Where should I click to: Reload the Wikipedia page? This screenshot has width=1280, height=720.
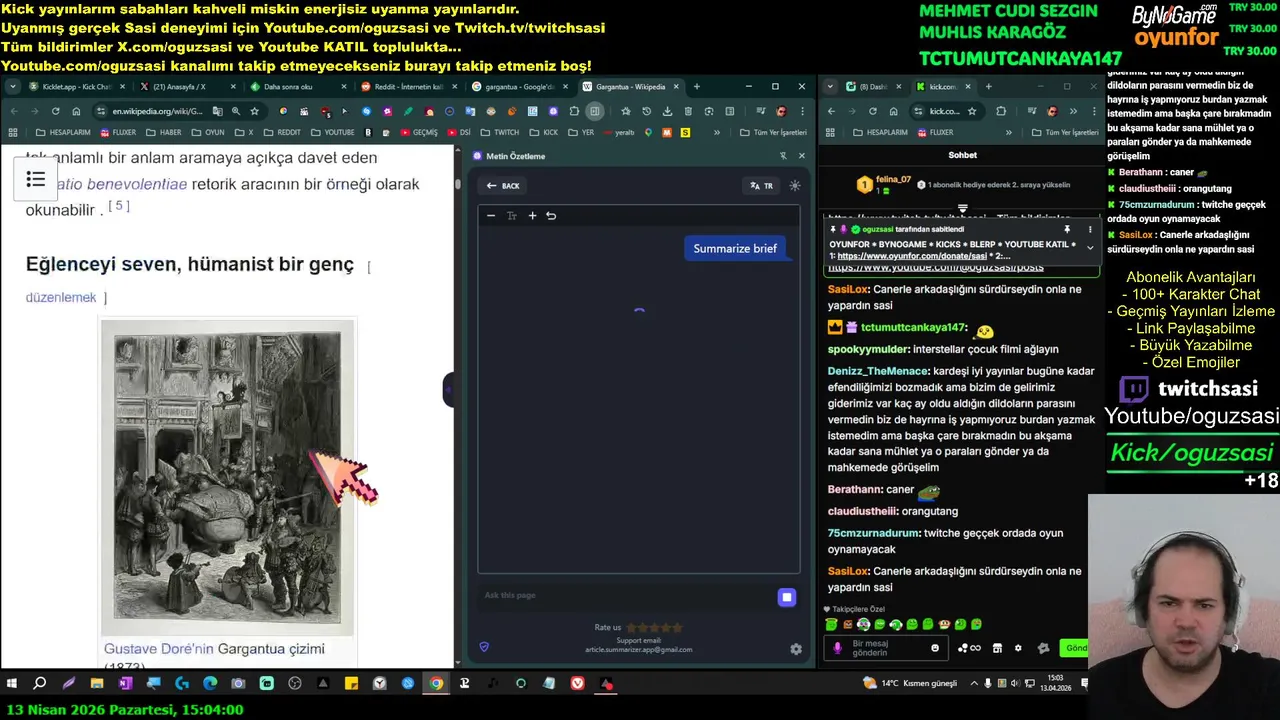[55, 111]
